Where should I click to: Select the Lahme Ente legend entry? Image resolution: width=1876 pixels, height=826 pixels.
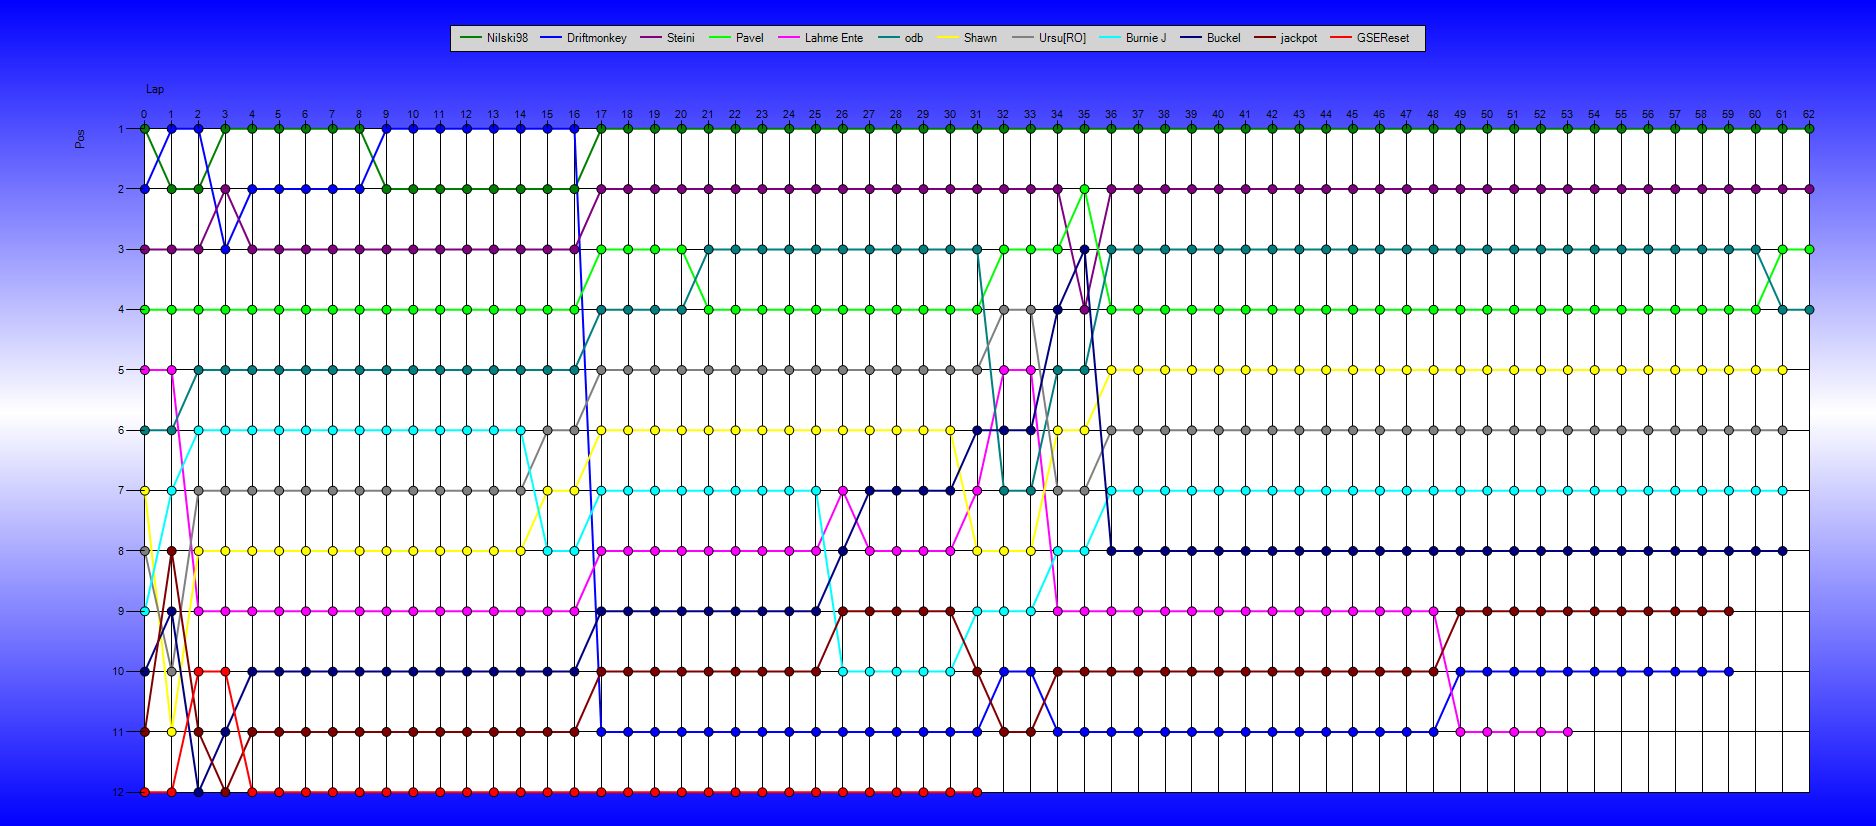click(x=820, y=38)
